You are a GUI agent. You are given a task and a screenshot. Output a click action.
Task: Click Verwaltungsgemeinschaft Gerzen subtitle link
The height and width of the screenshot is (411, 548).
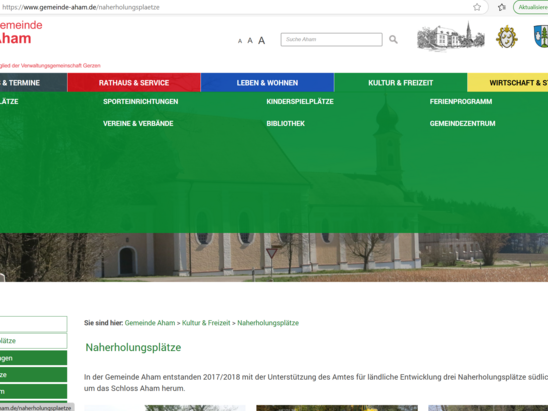[50, 65]
